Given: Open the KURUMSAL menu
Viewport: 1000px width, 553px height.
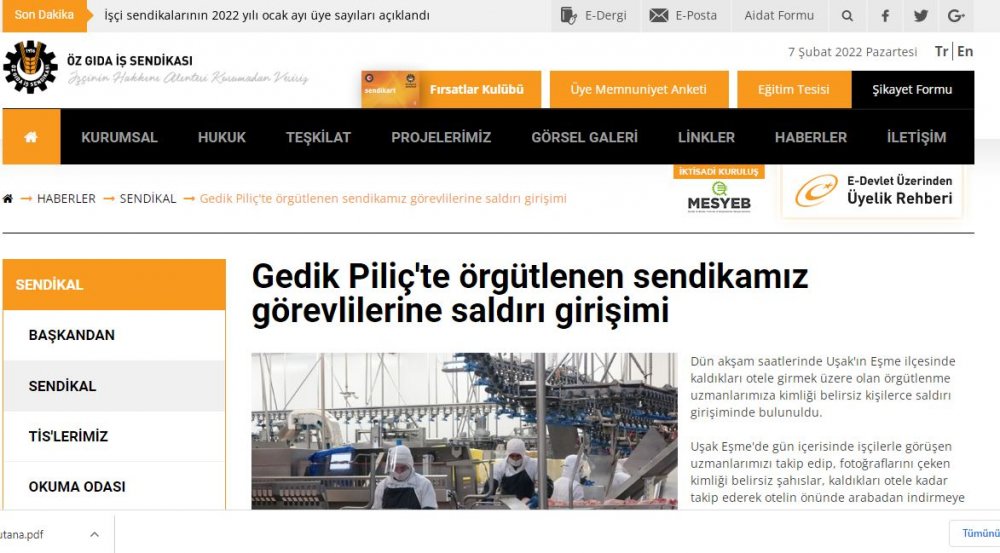Looking at the screenshot, I should click(x=119, y=137).
